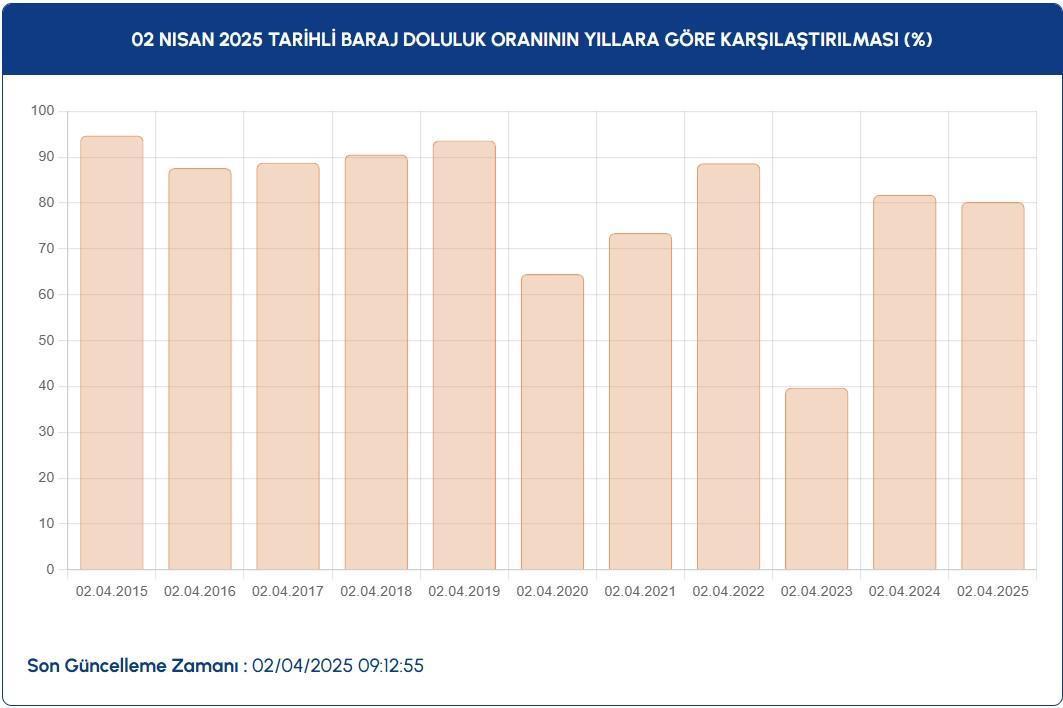The image size is (1063, 708).
Task: Select the 02.04.2022 bar
Action: pyautogui.click(x=729, y=366)
